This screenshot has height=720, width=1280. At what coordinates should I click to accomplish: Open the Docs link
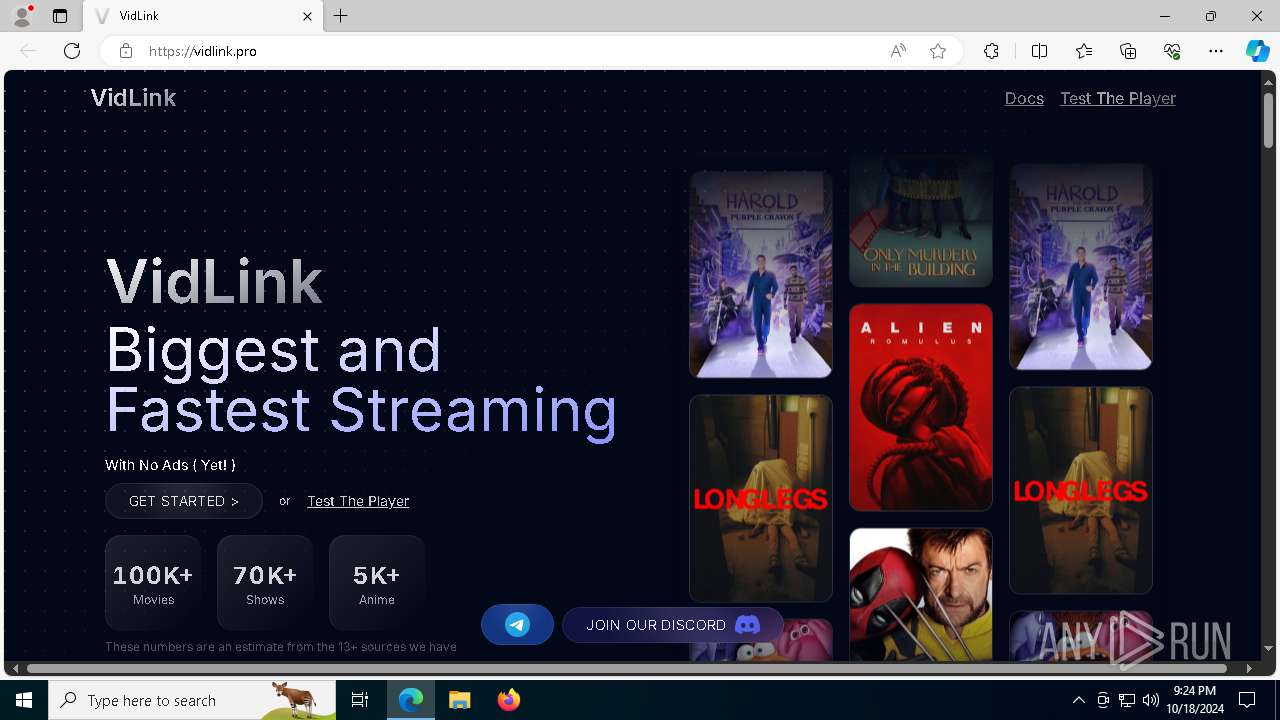[x=1024, y=98]
